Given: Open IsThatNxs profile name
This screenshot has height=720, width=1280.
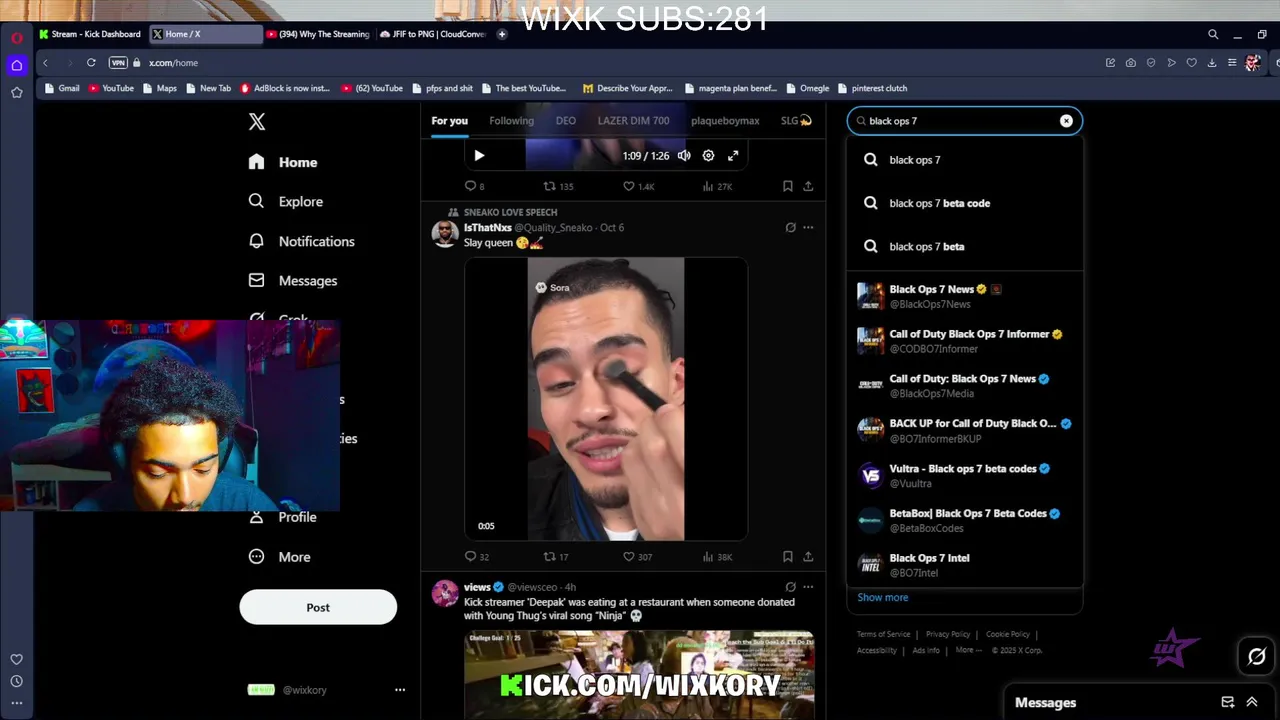Looking at the screenshot, I should click(x=488, y=227).
